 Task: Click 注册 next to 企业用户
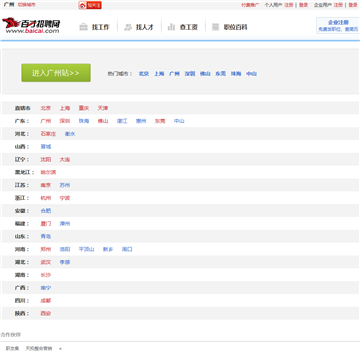338,5
